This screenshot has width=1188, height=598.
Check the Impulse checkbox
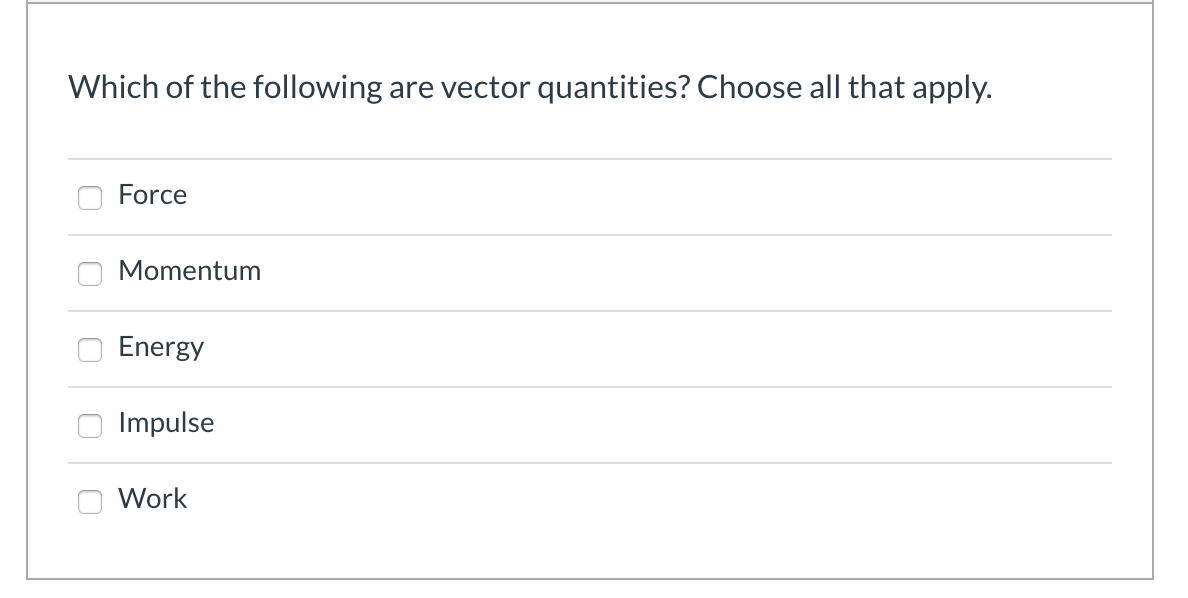click(x=90, y=426)
